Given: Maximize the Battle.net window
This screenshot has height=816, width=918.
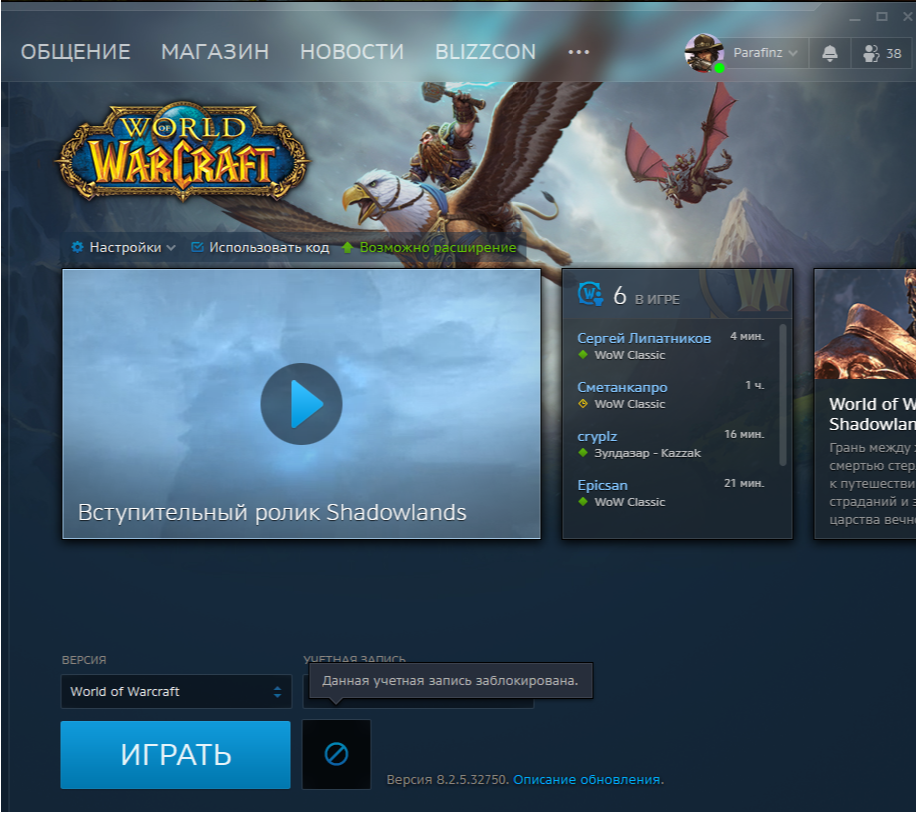Looking at the screenshot, I should [882, 17].
